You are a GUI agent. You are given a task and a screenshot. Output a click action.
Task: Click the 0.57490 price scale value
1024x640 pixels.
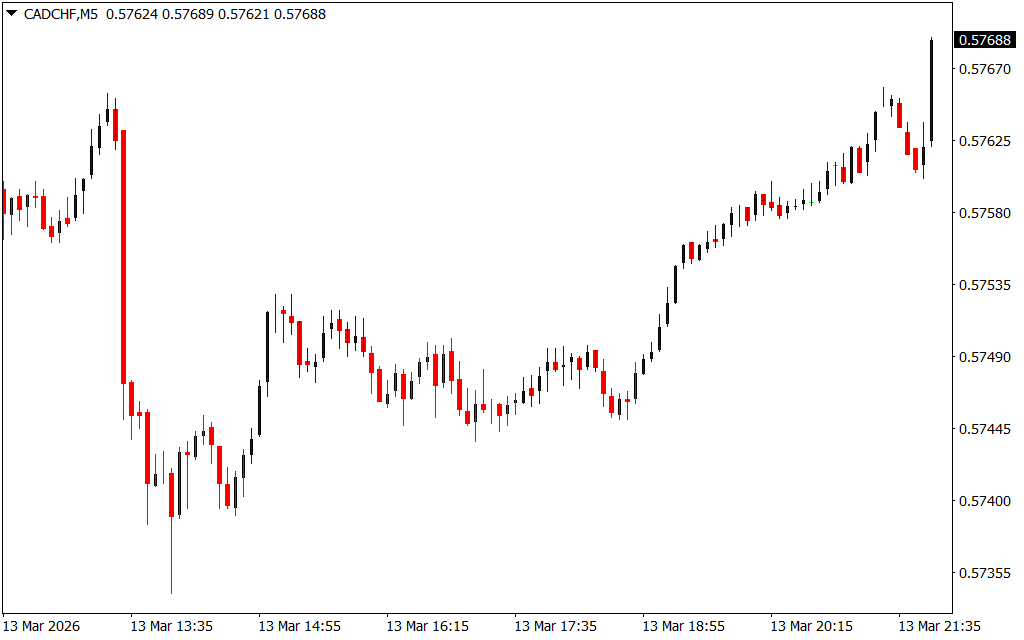pos(984,357)
